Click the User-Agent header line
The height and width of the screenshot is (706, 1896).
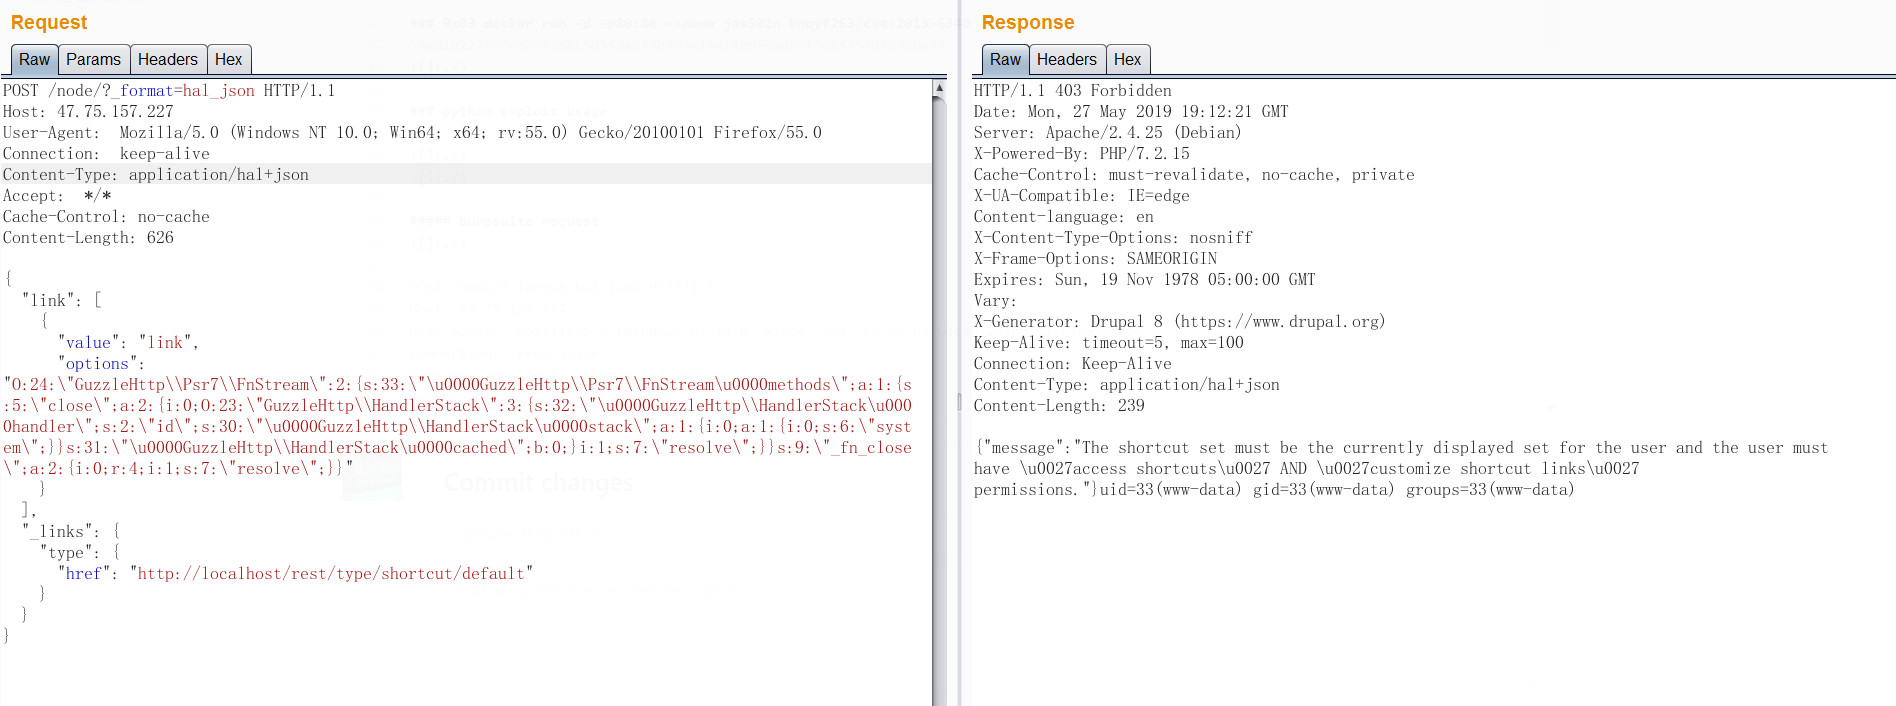point(412,133)
